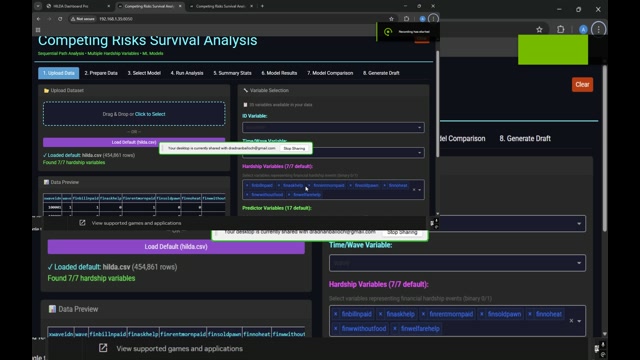Open the small 3. Select Model tab
Image resolution: width=640 pixels, height=360 pixels.
pyautogui.click(x=144, y=73)
